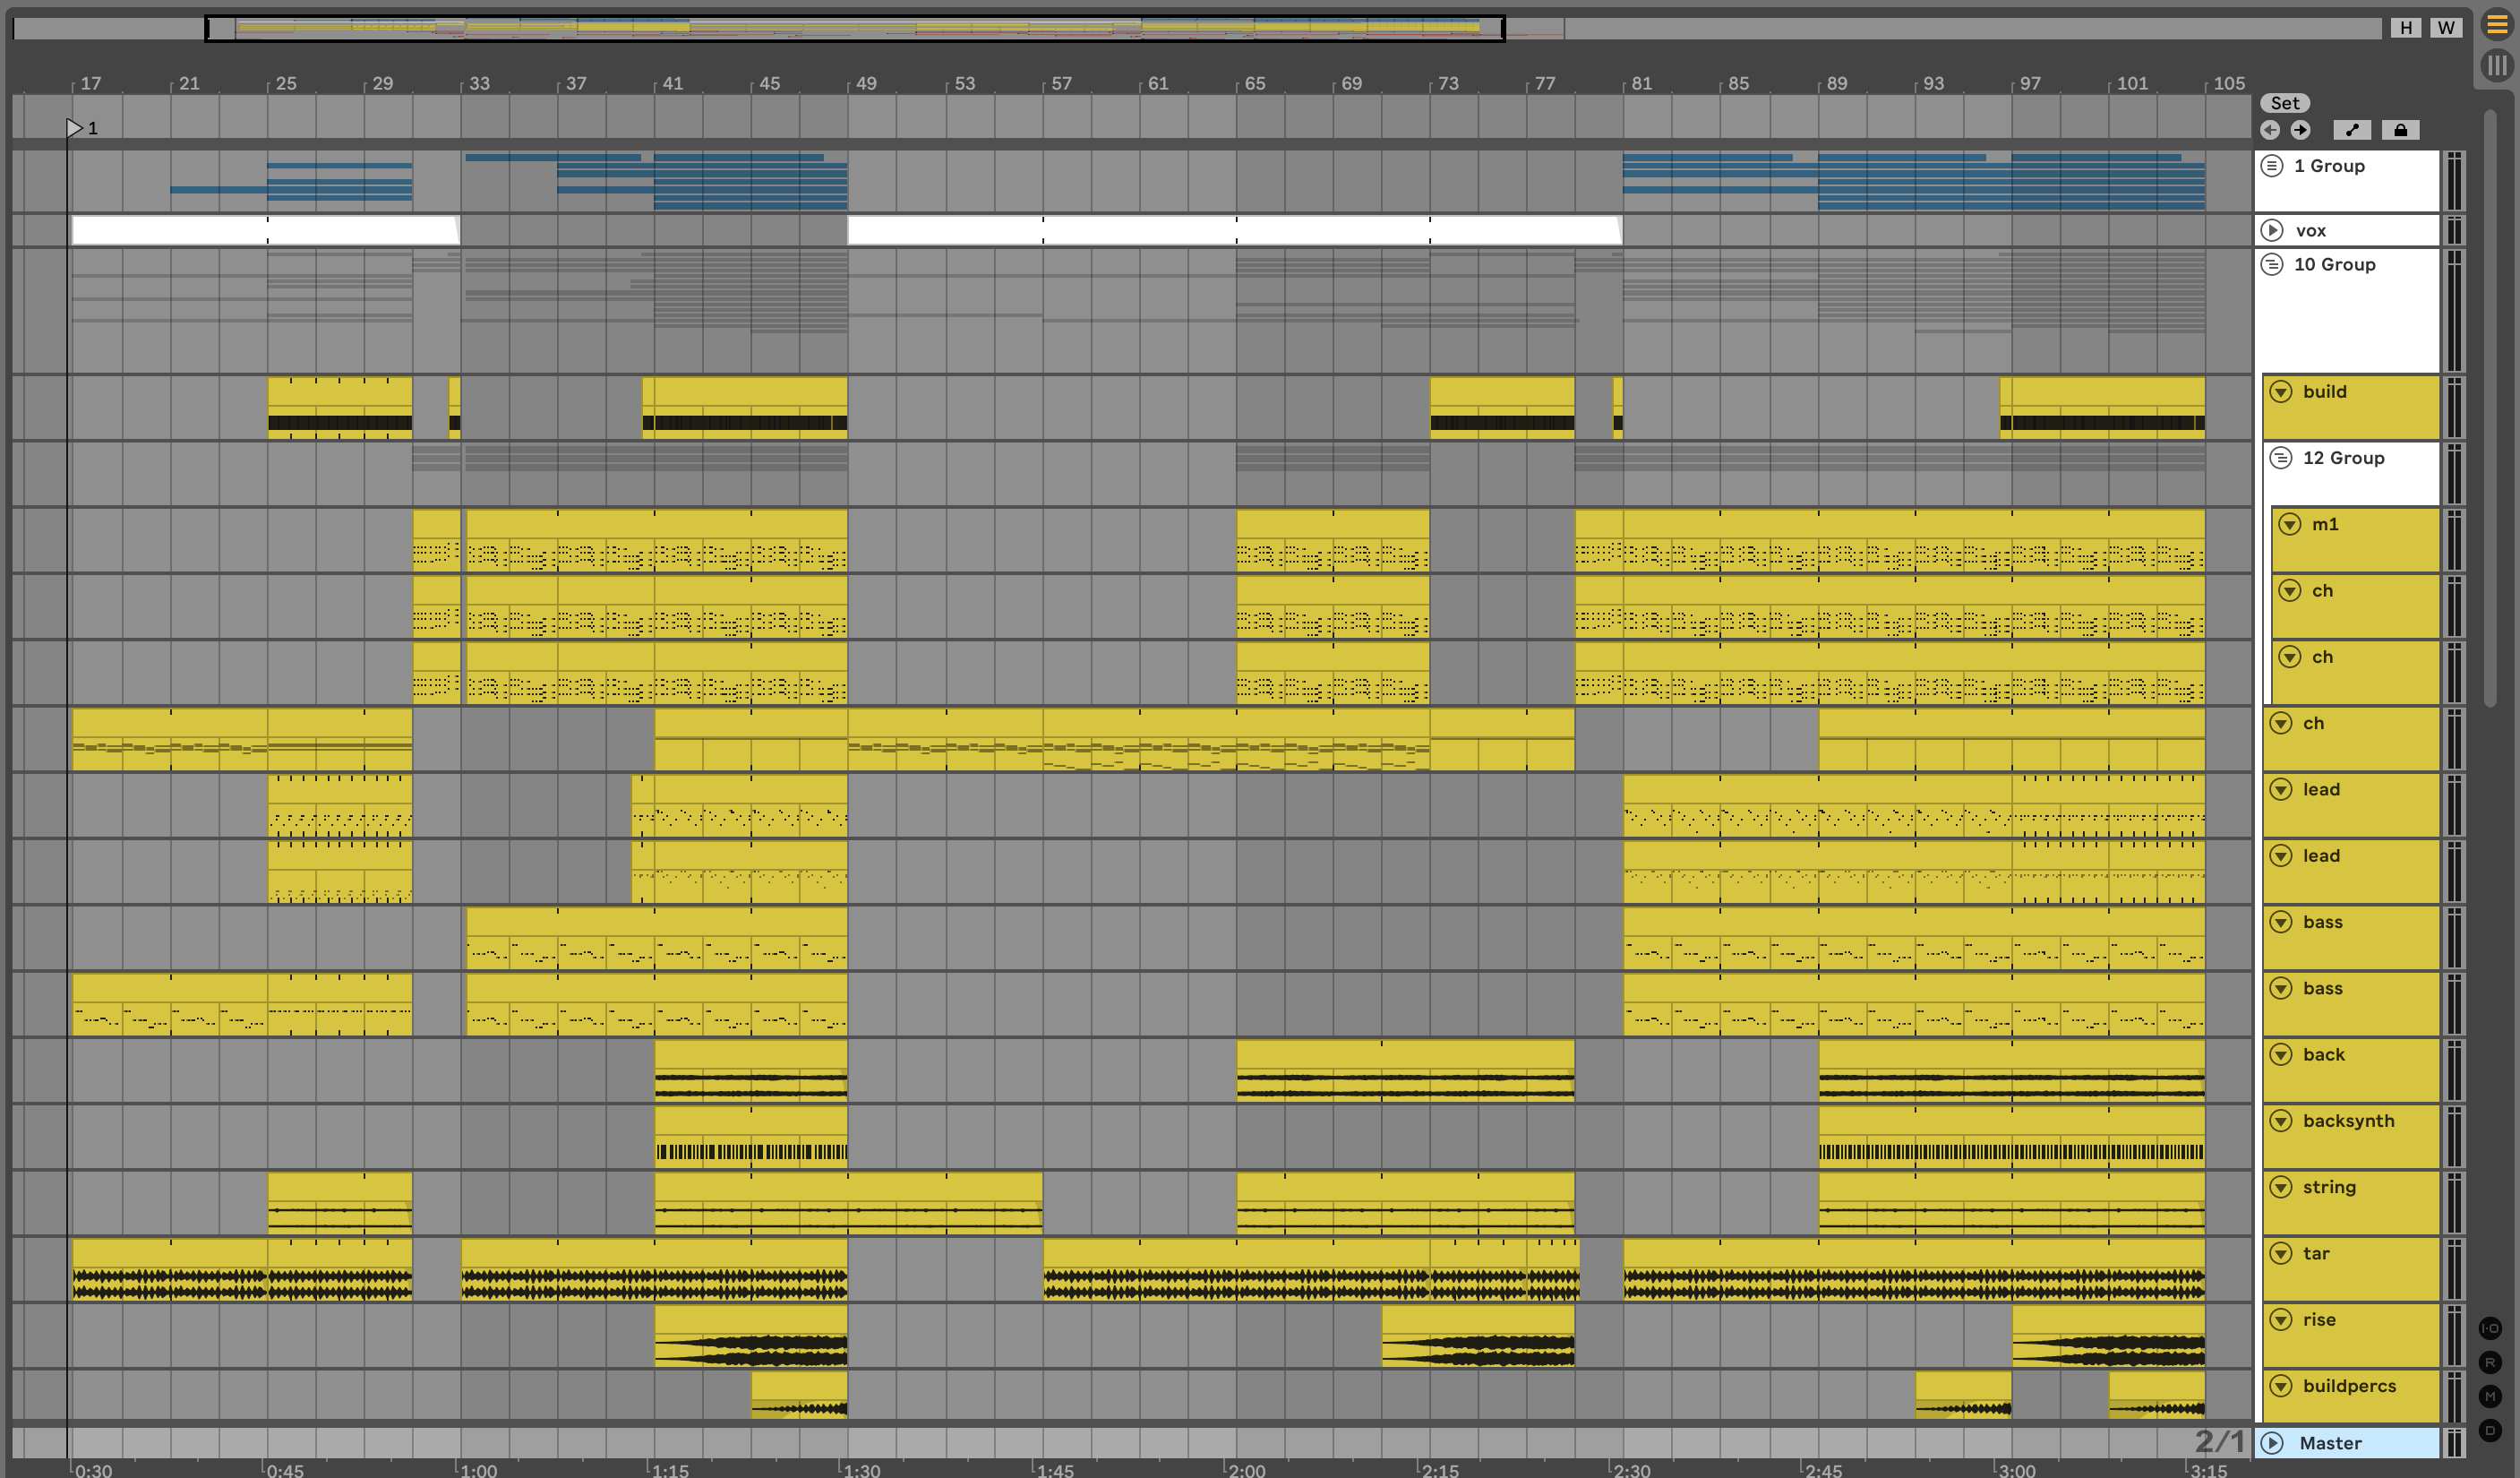The image size is (2520, 1478).
Task: Fold the 12 Group track
Action: click(x=2281, y=458)
